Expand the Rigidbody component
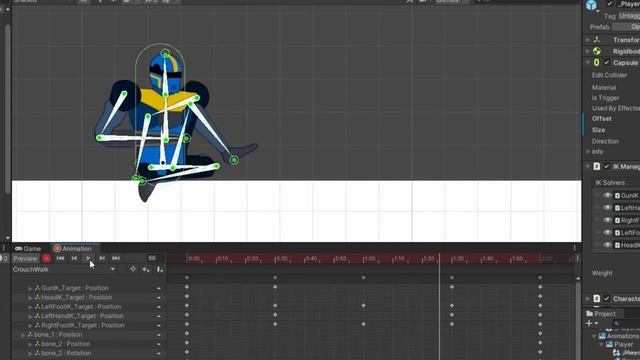The image size is (640, 360). point(588,51)
